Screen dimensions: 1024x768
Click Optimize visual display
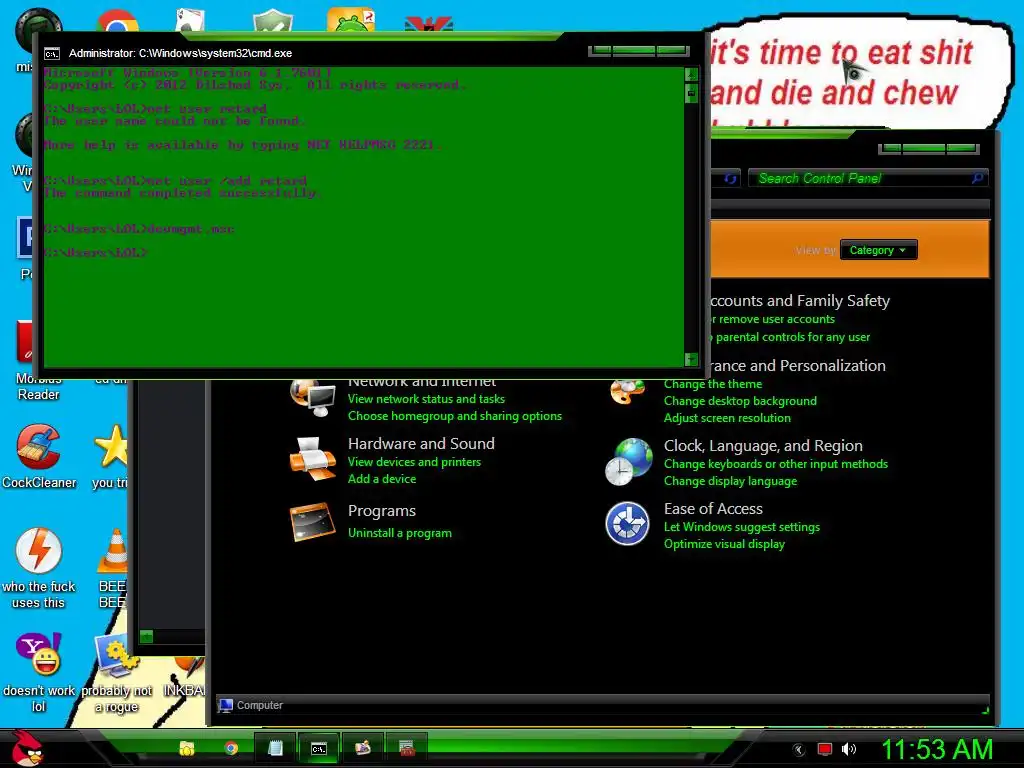click(724, 544)
